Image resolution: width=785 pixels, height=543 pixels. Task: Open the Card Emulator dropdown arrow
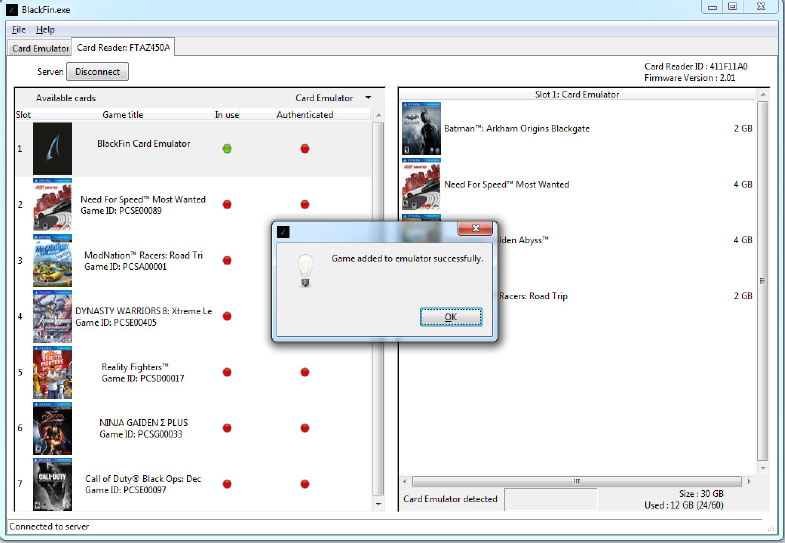[x=368, y=98]
